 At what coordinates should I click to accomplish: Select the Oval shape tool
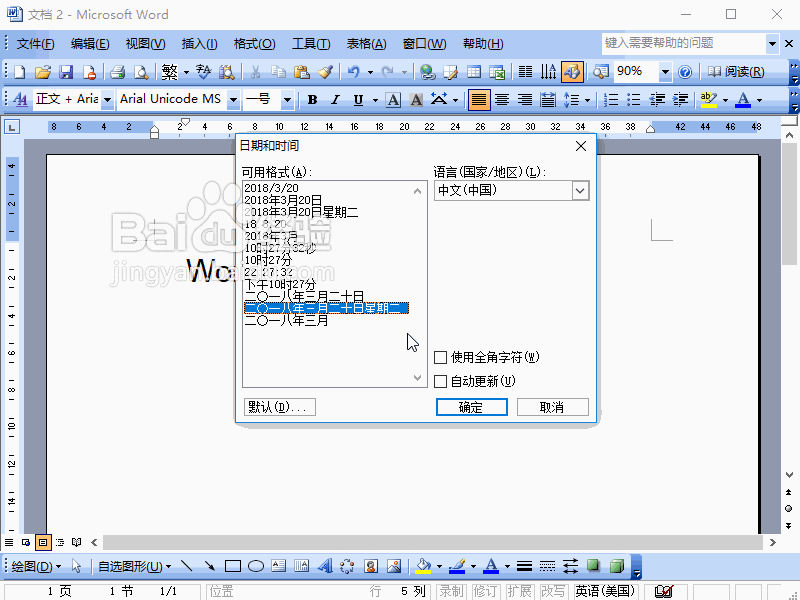coord(257,565)
